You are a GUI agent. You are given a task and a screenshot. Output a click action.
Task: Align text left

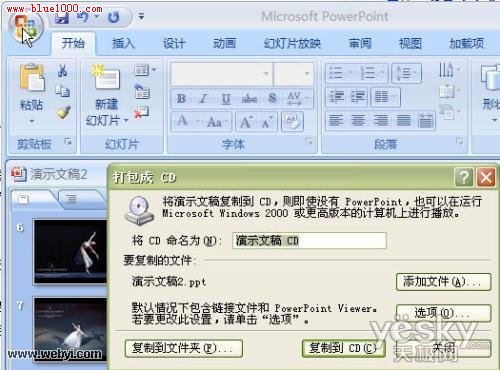coord(336,120)
